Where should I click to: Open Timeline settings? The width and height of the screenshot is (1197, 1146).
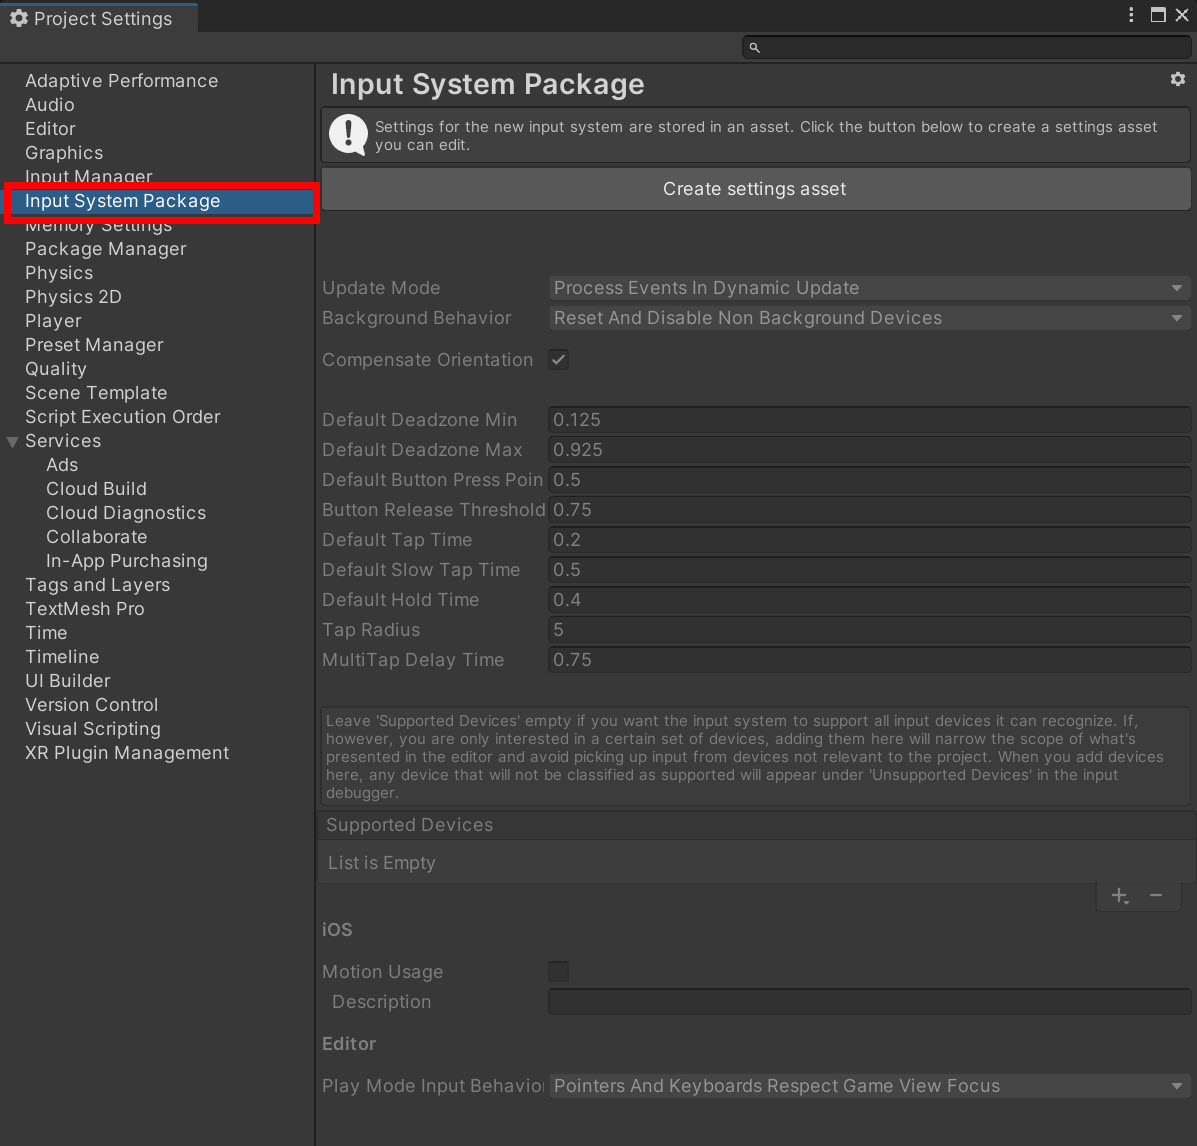pos(62,657)
